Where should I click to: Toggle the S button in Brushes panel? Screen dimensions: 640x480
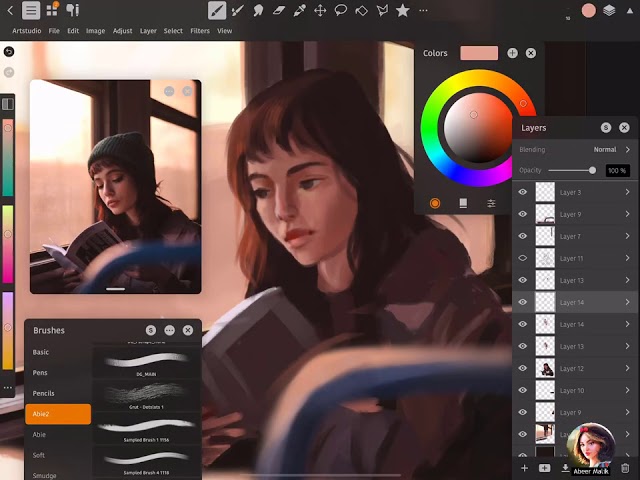point(151,330)
